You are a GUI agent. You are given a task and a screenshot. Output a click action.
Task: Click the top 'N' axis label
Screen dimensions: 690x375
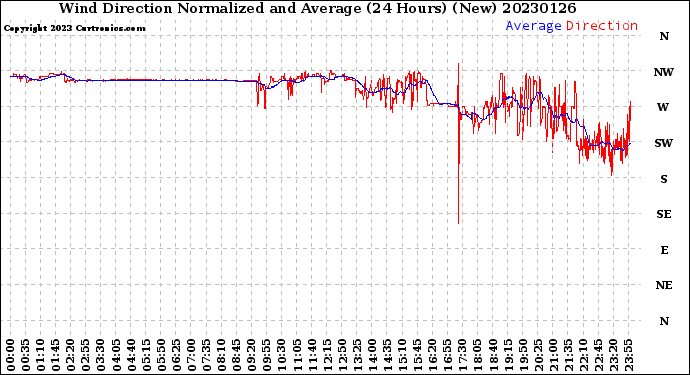point(664,37)
